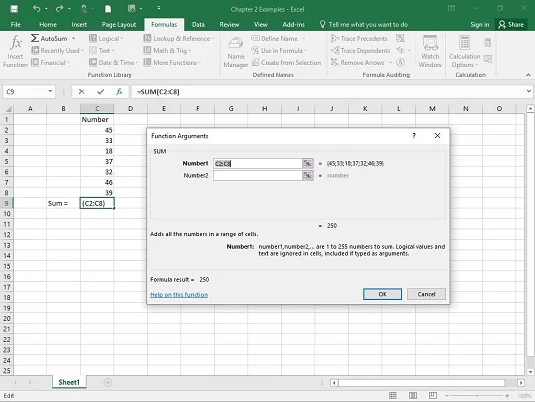
Task: Open the Name Manager
Action: pos(236,52)
